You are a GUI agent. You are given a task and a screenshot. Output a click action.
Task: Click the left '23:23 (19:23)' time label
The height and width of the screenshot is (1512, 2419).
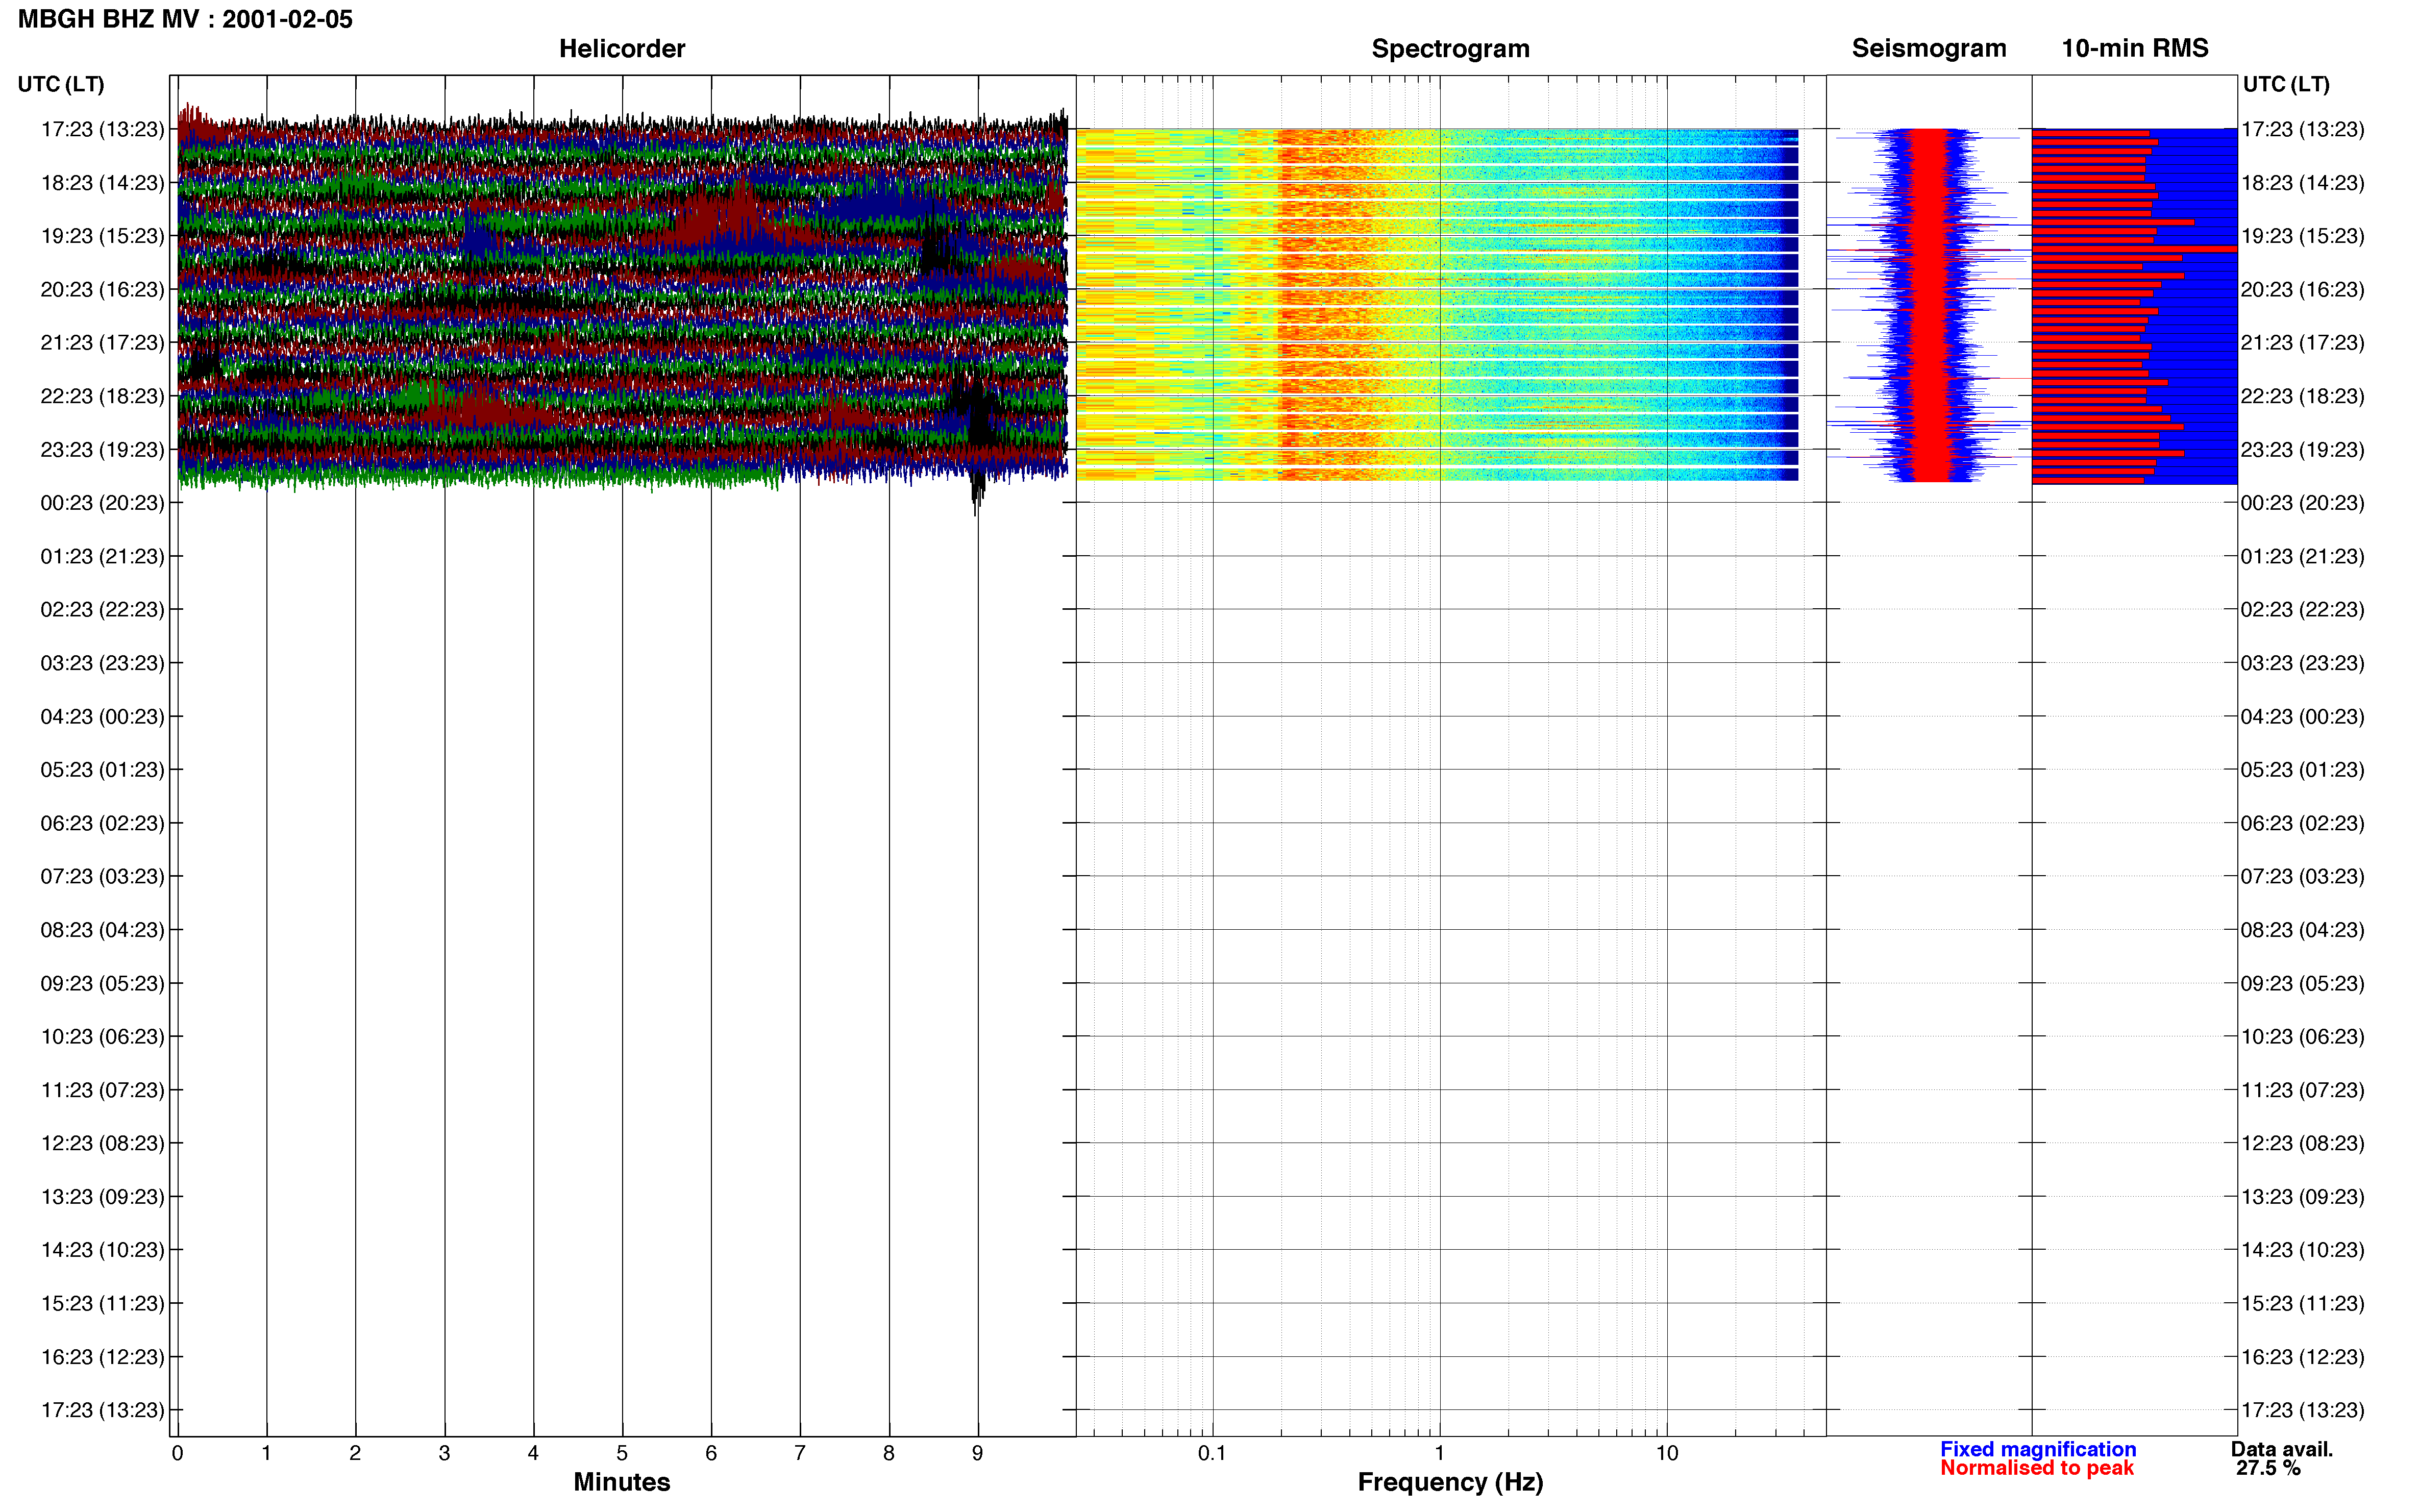coord(102,449)
